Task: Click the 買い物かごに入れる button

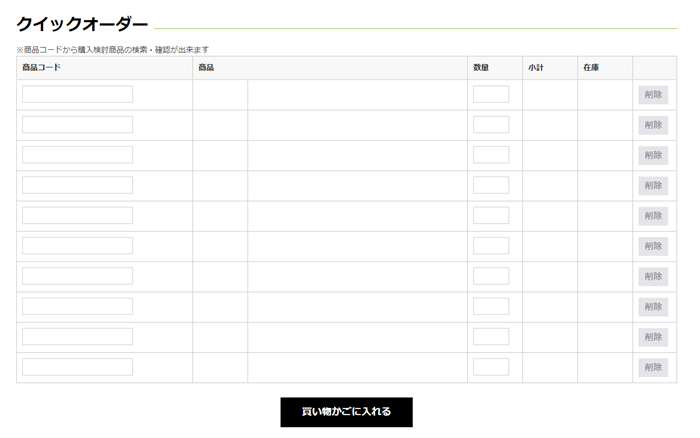Action: tap(346, 411)
